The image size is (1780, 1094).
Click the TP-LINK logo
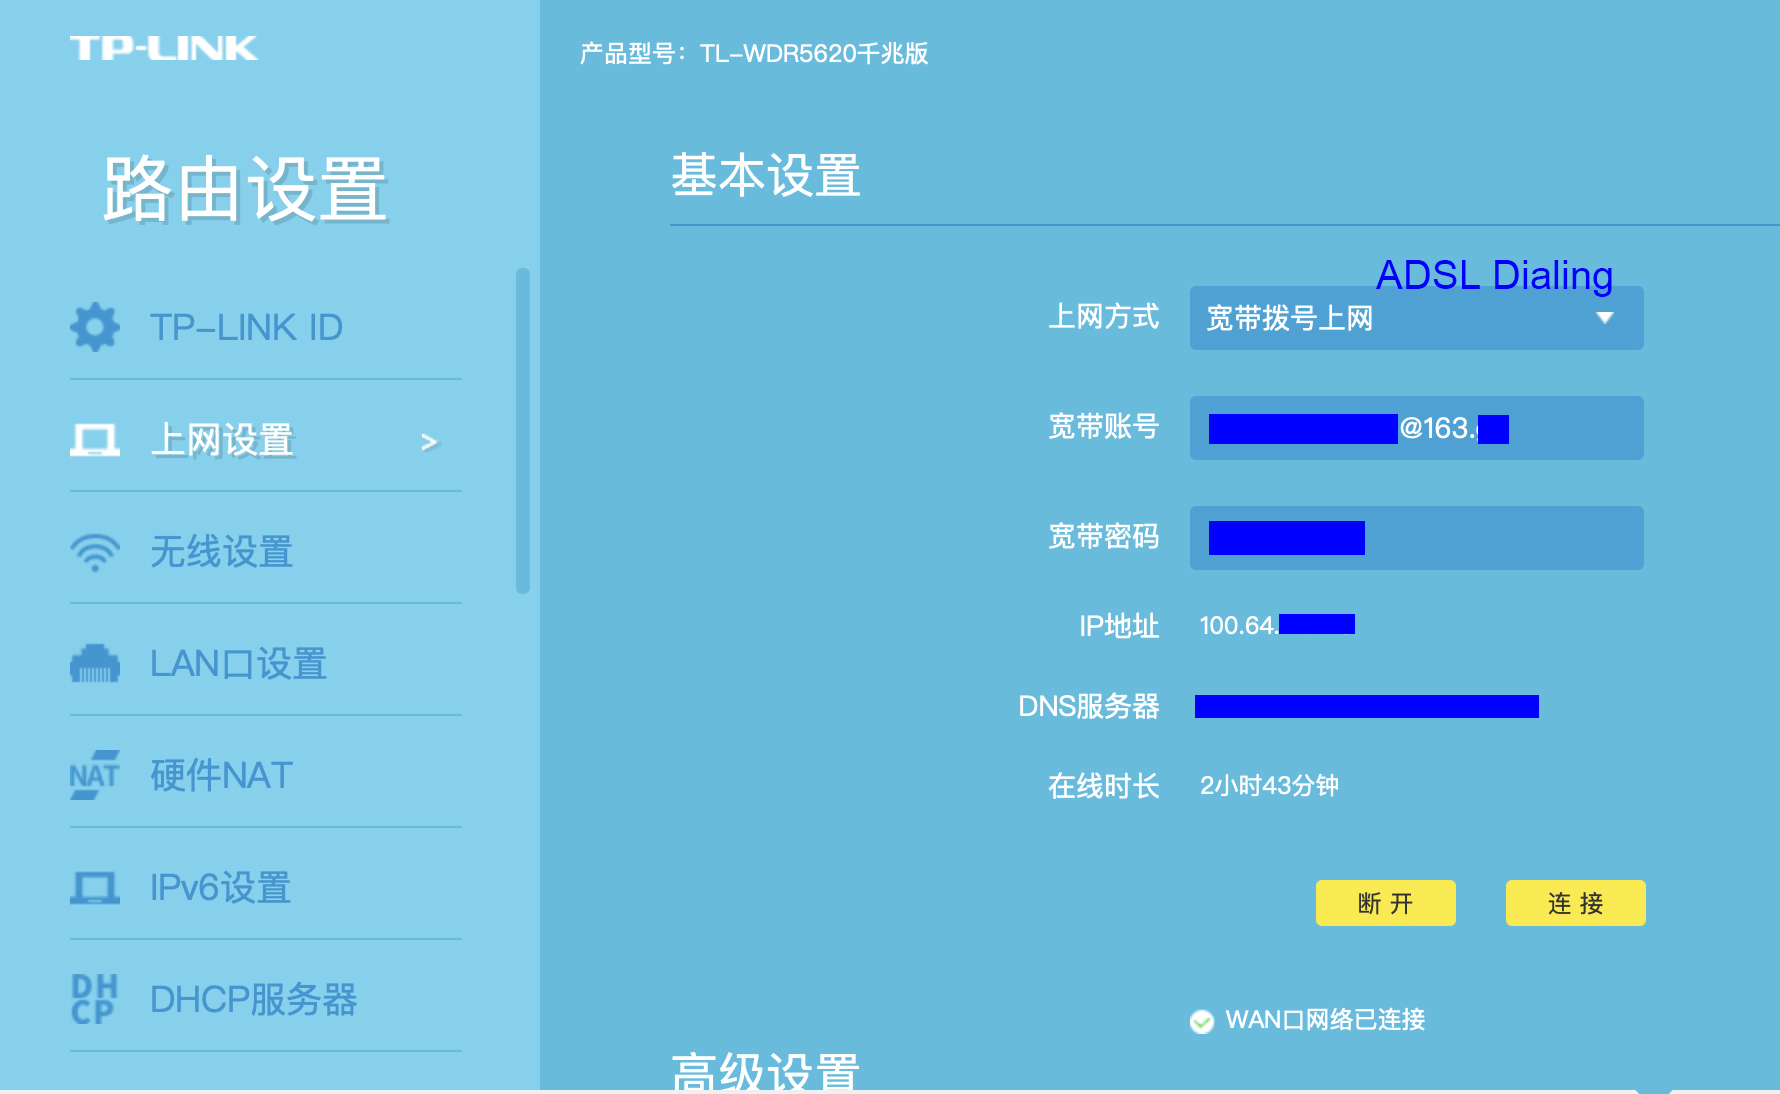(x=164, y=48)
